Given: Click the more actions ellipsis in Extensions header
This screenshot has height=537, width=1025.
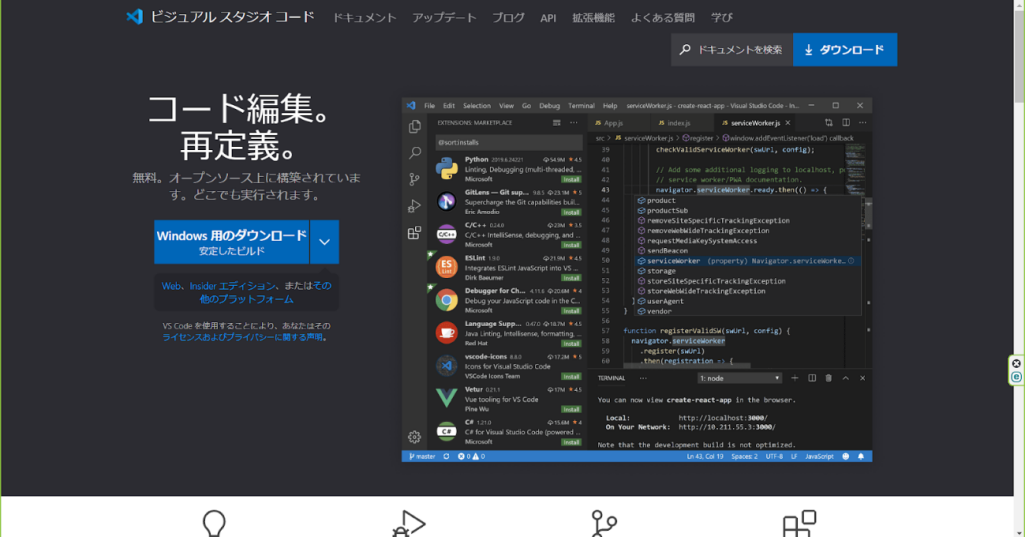Looking at the screenshot, I should (x=573, y=123).
